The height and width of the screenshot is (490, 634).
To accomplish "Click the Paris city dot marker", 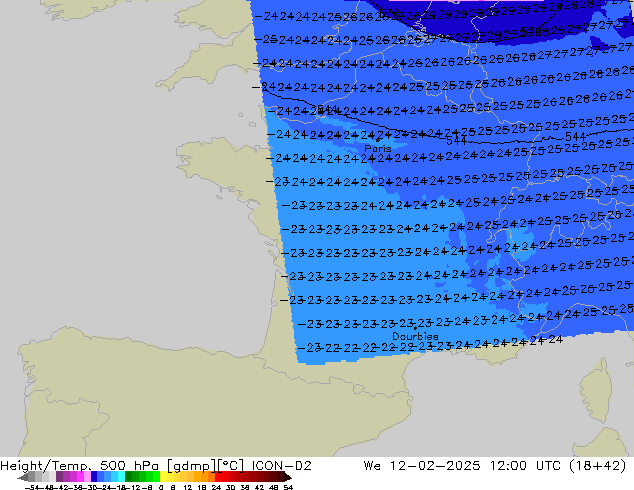I will pyautogui.click(x=378, y=140).
